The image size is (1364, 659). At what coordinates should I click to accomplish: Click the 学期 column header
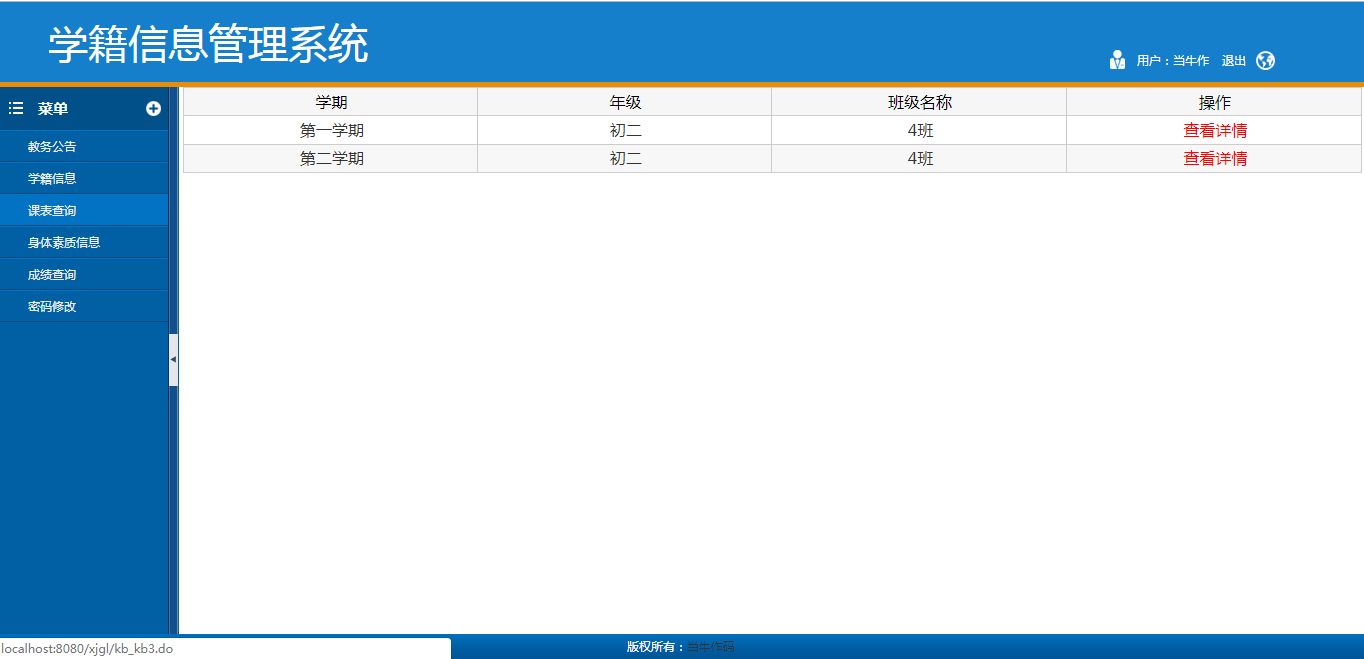[x=331, y=102]
